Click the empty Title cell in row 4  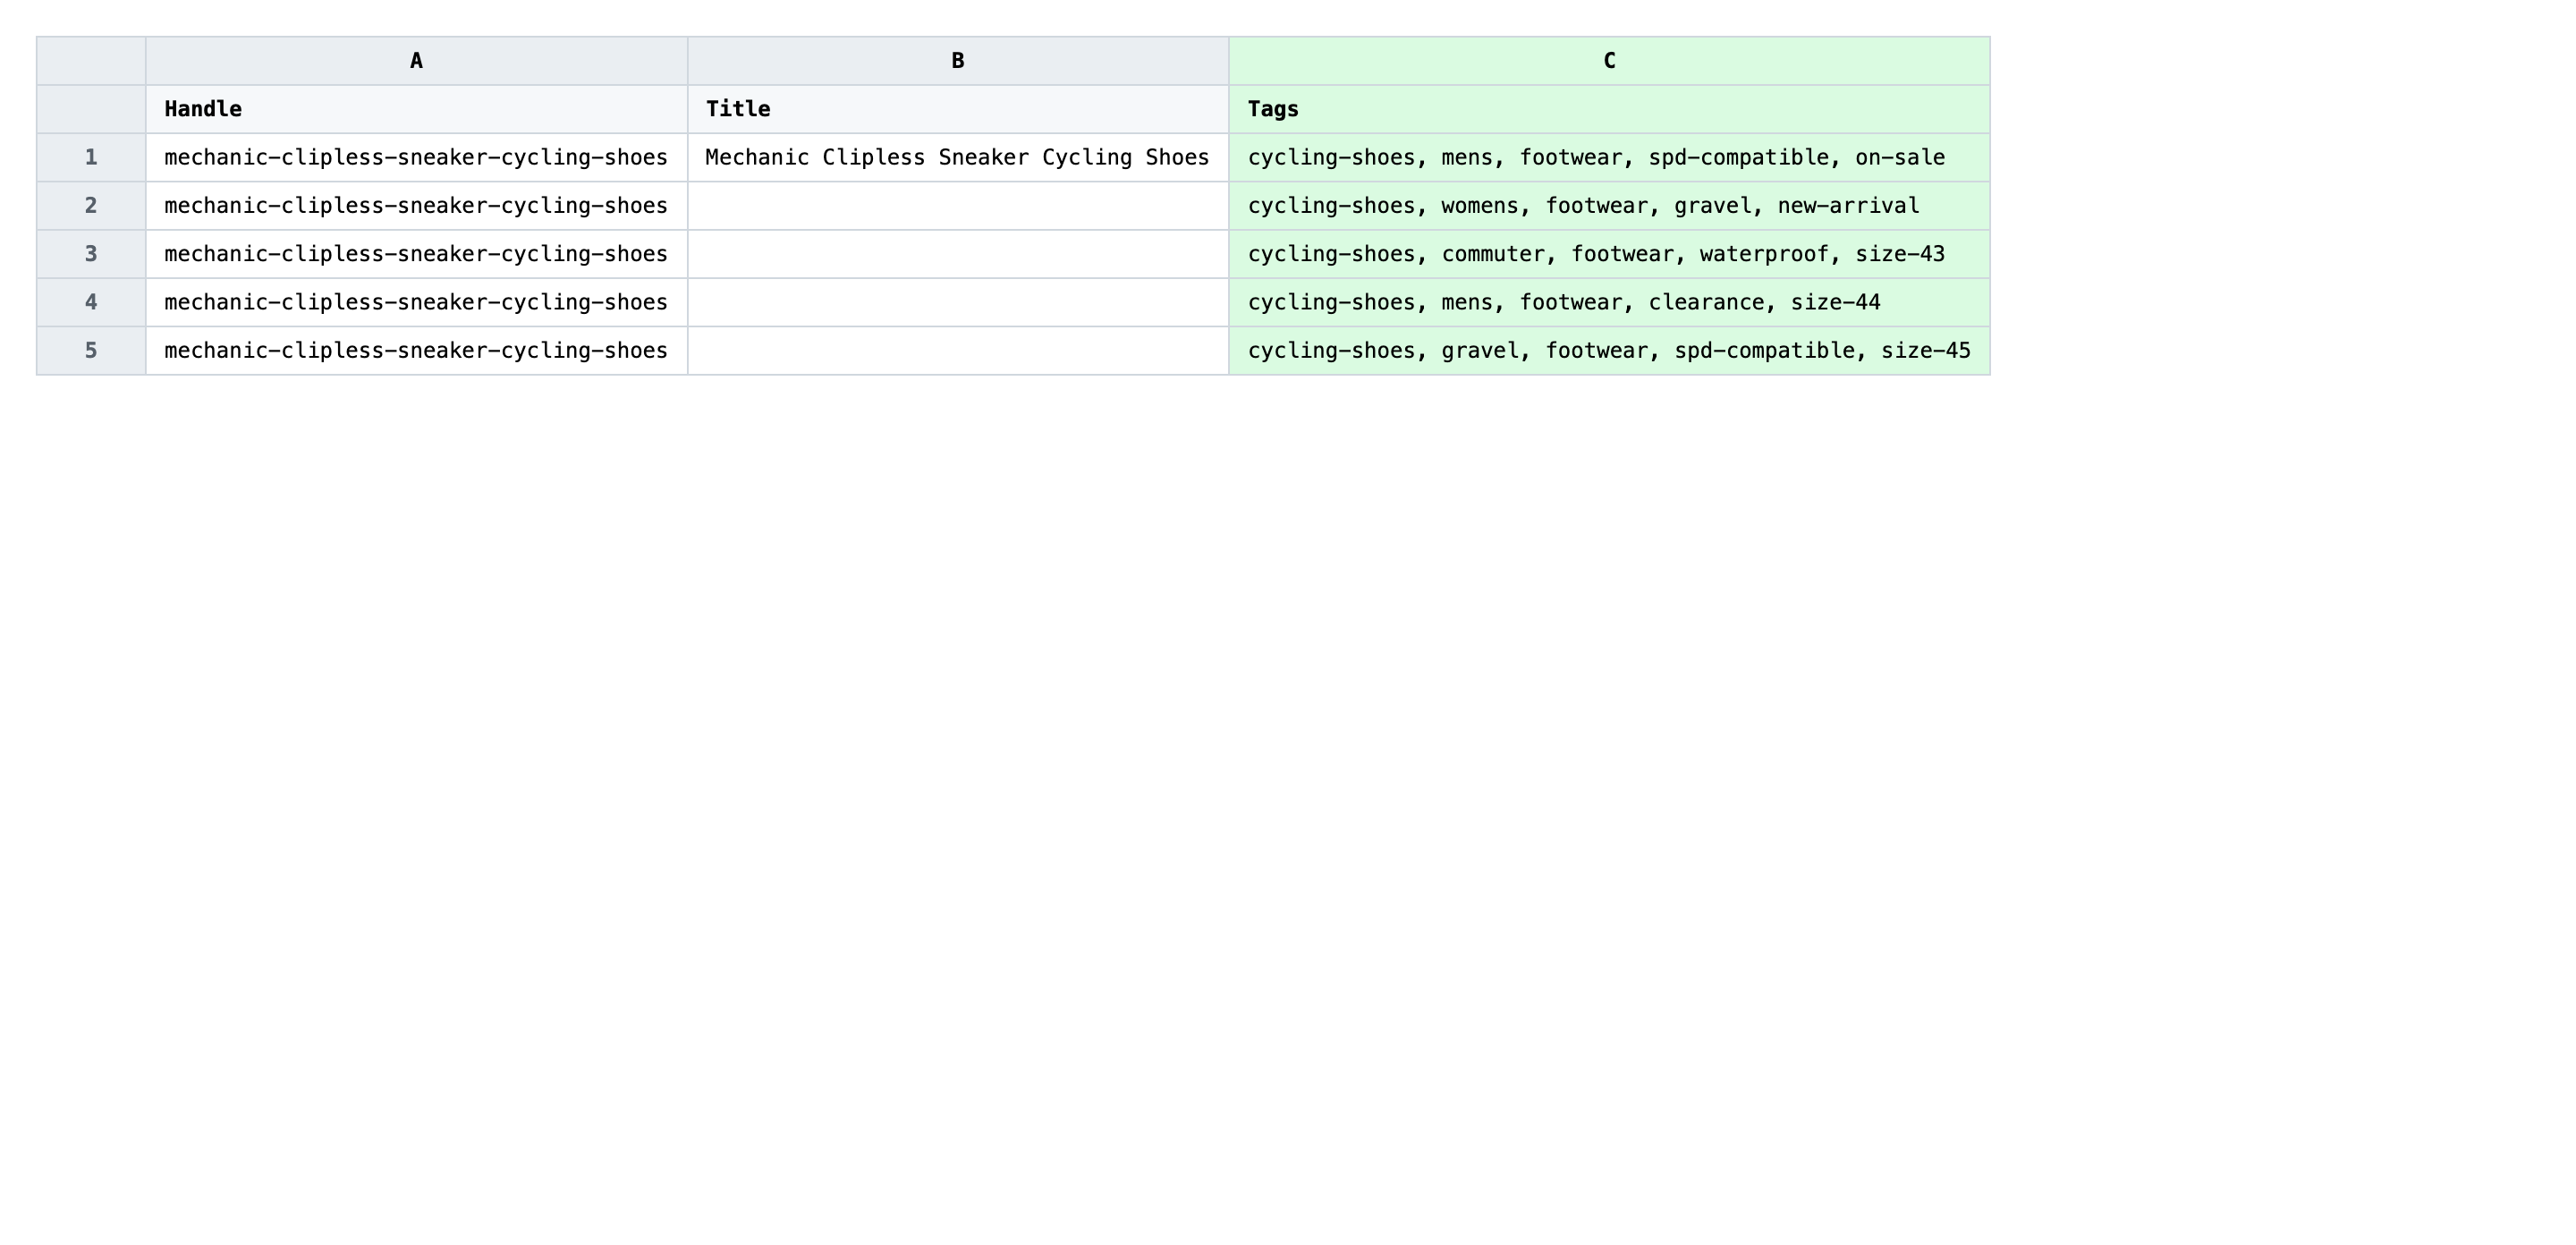(x=958, y=302)
